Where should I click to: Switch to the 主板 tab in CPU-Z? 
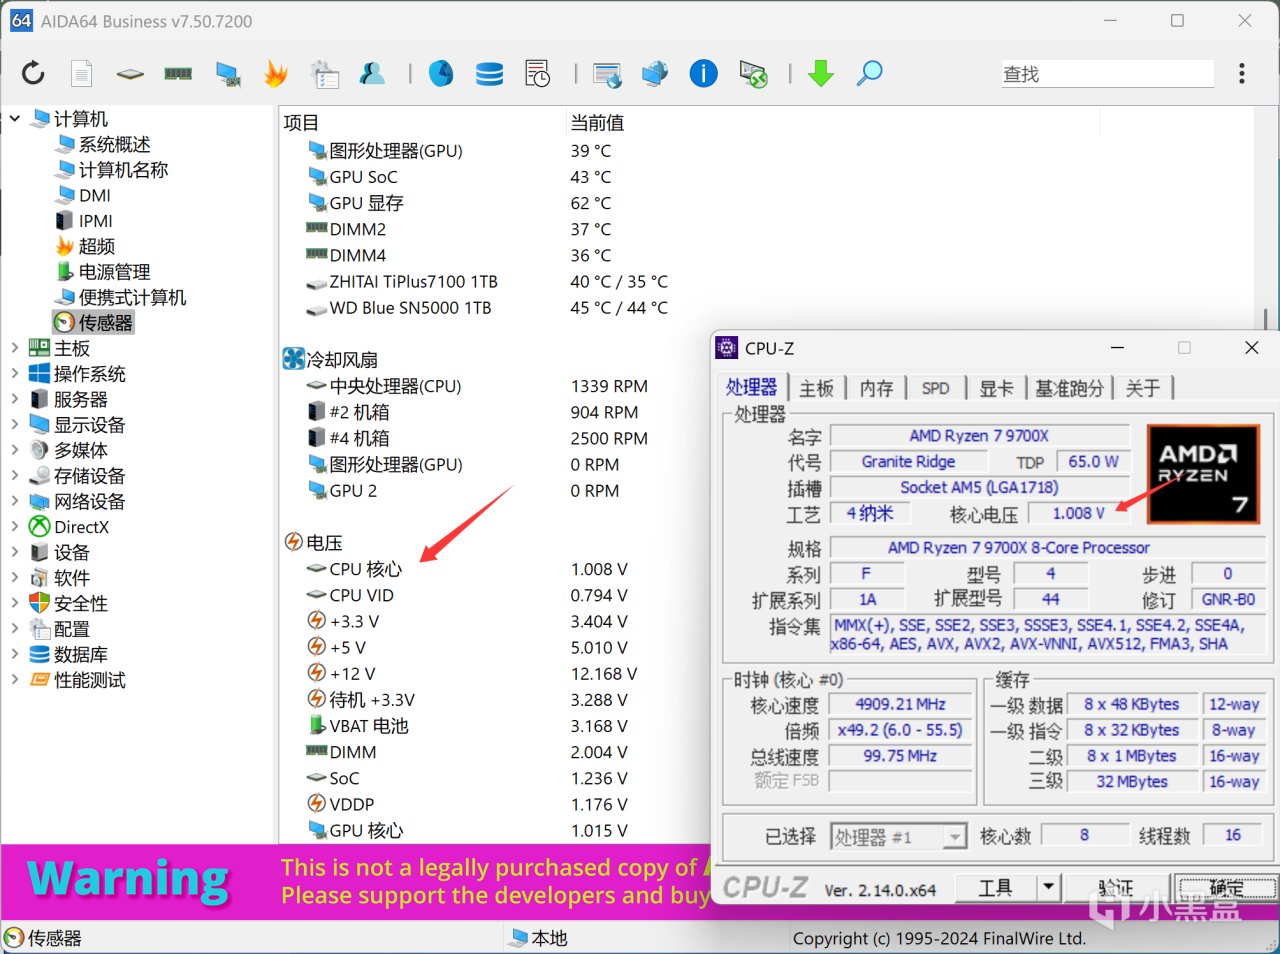pyautogui.click(x=817, y=388)
